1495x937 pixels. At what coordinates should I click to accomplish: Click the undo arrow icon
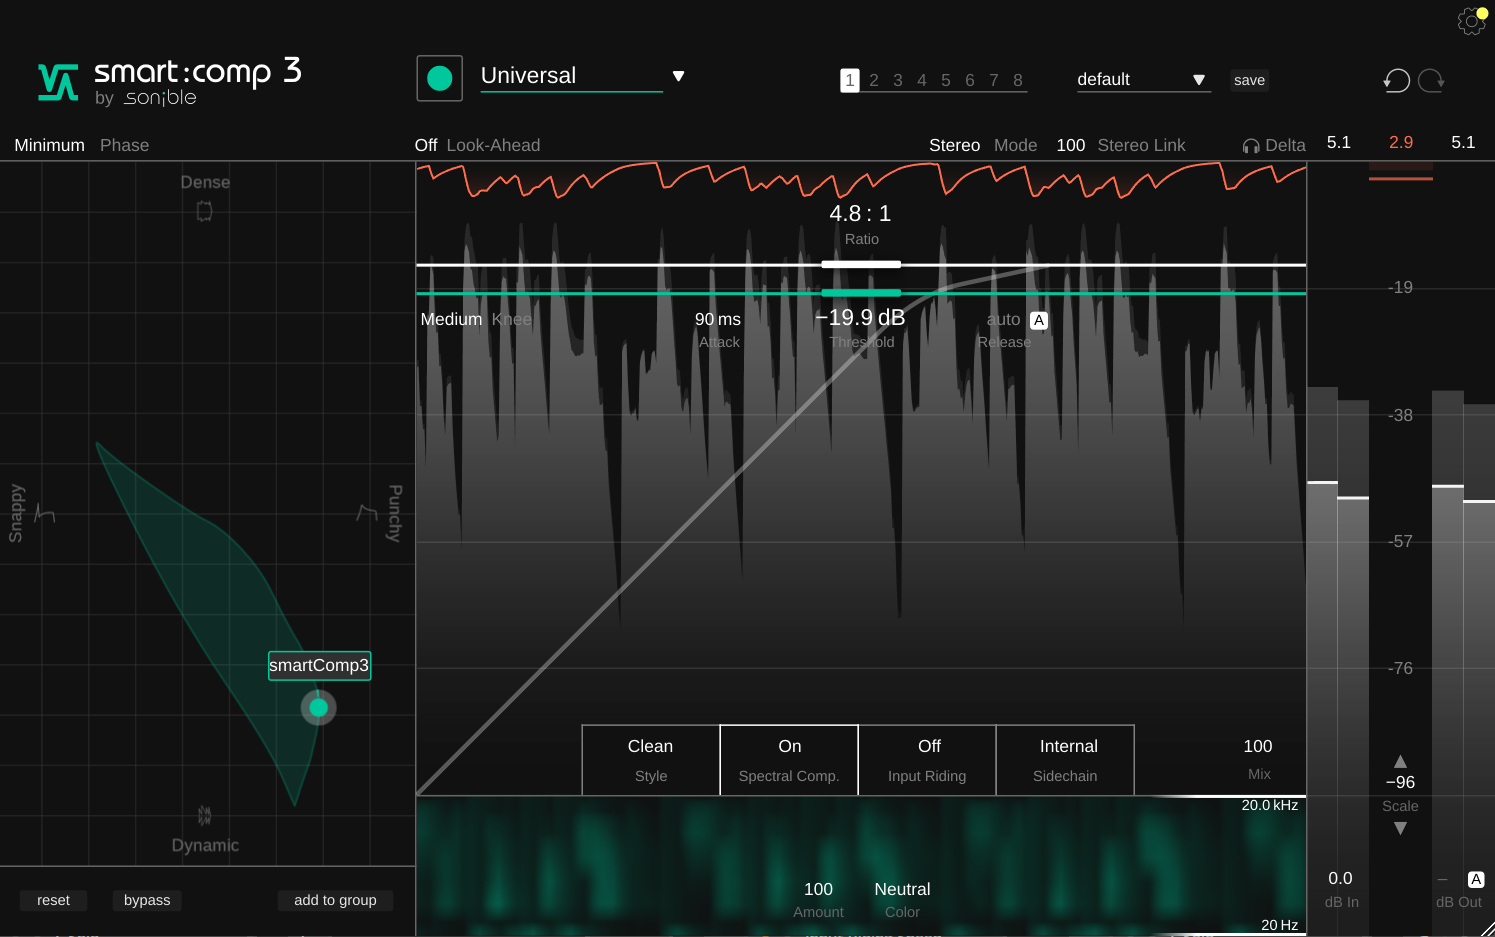(x=1396, y=80)
